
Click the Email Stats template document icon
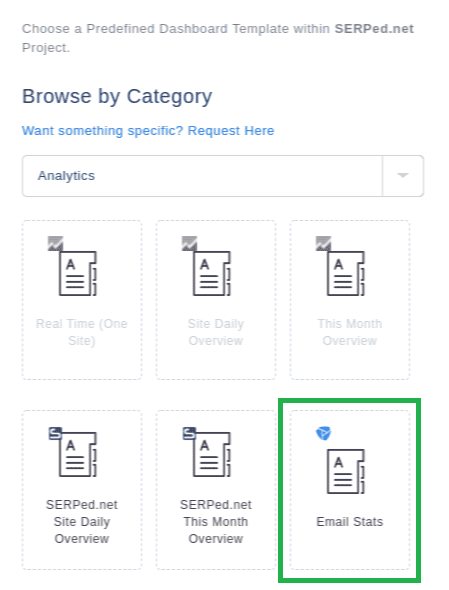(346, 471)
